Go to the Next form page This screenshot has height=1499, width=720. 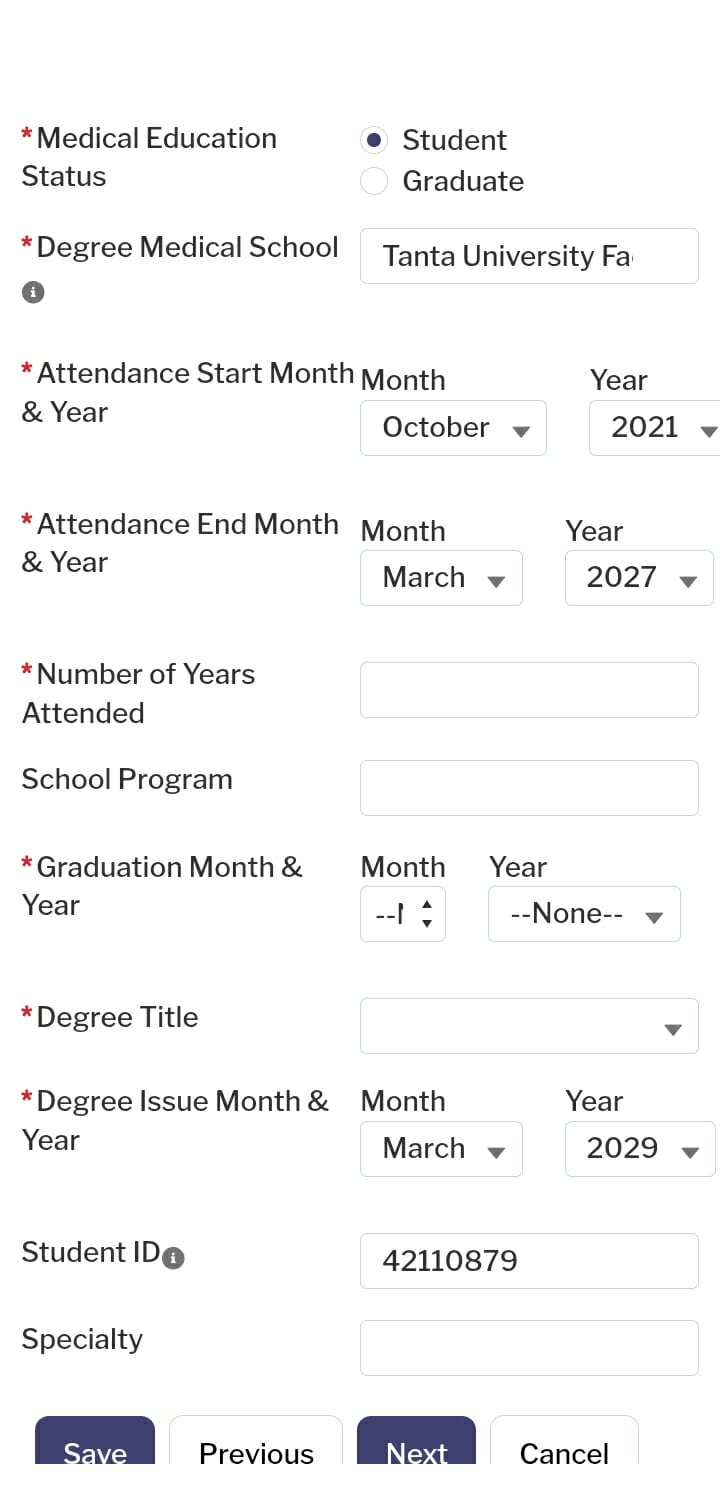click(416, 1450)
